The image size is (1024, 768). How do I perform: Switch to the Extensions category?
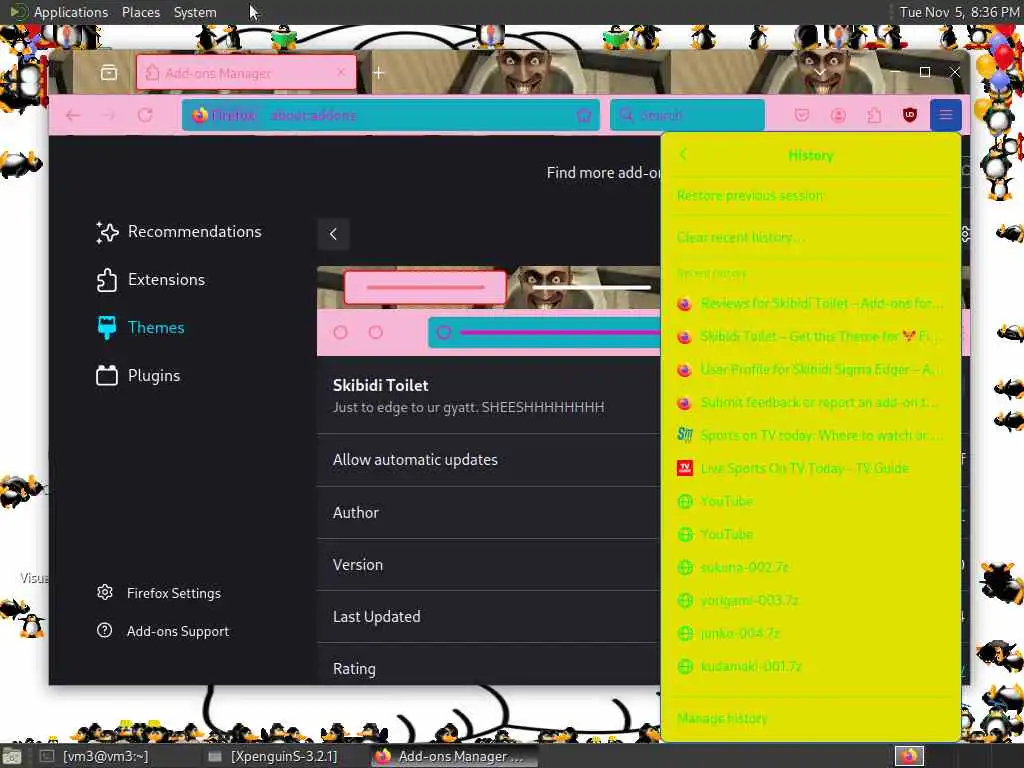pos(150,280)
